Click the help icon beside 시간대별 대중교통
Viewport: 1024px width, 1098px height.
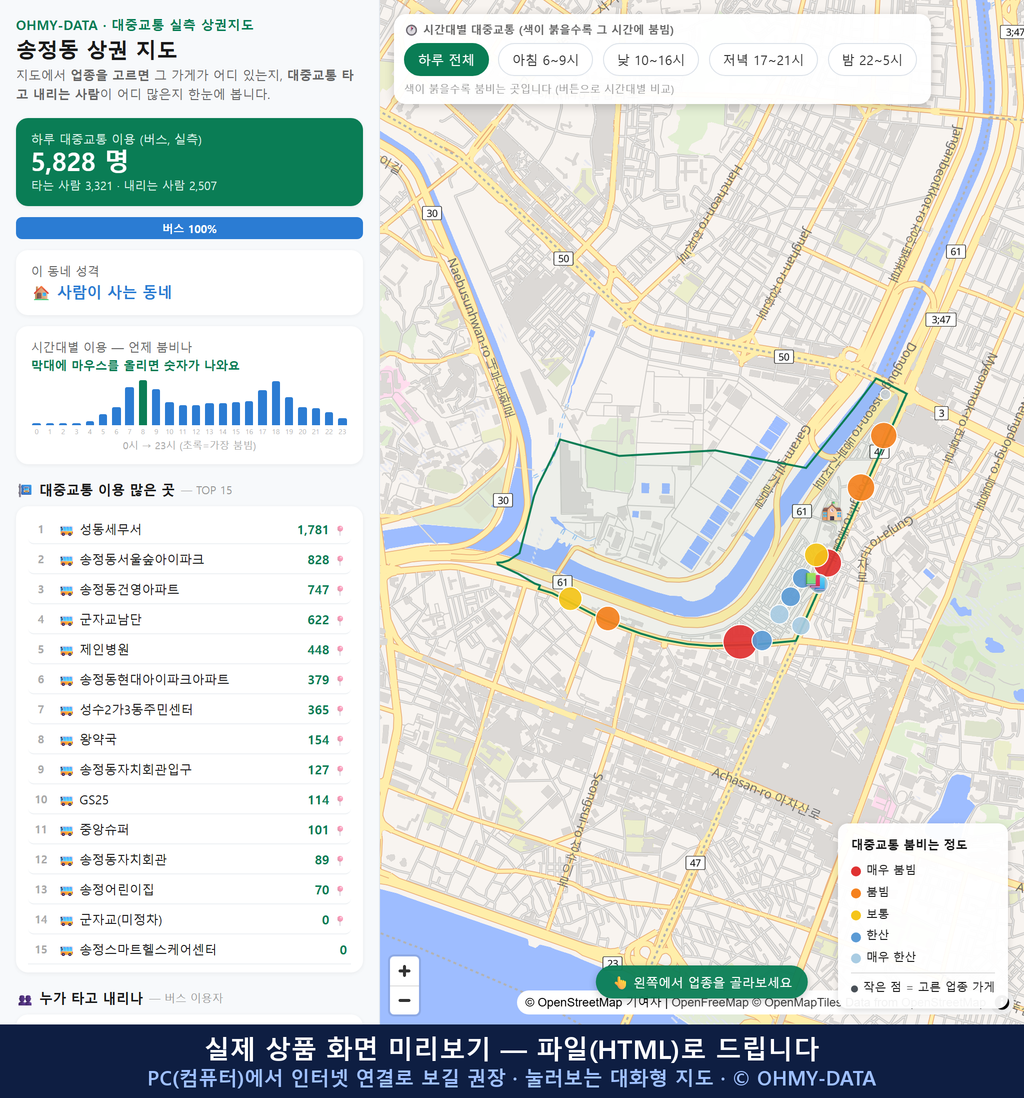click(x=411, y=30)
